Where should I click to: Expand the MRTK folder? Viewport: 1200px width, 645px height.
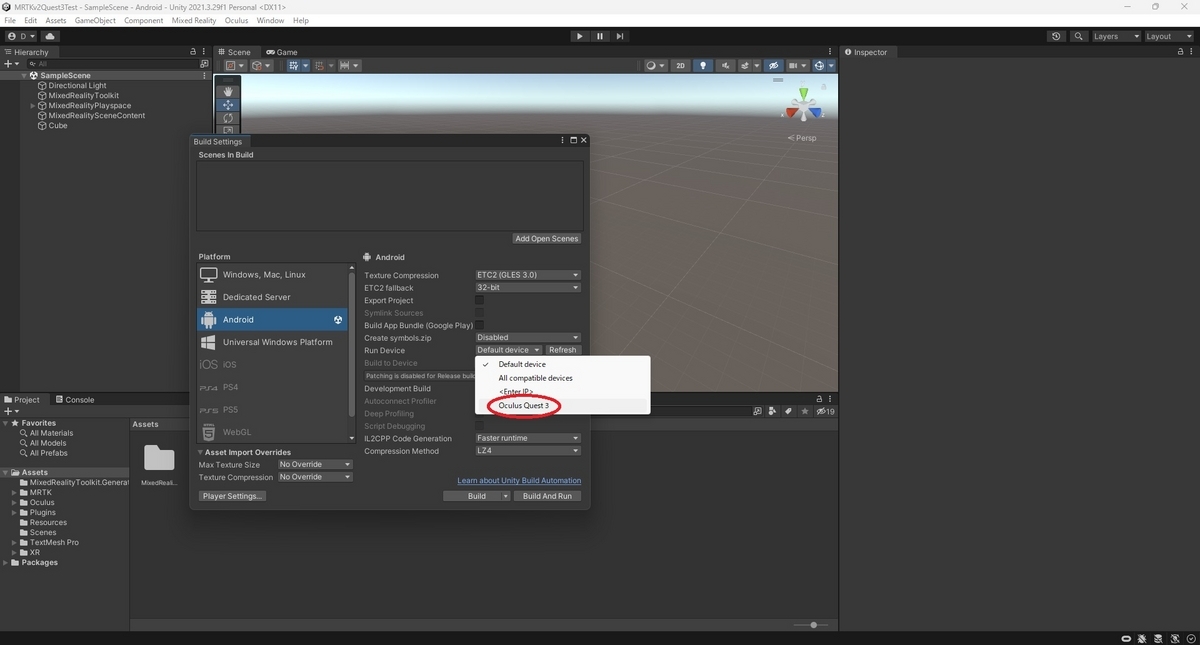15,492
